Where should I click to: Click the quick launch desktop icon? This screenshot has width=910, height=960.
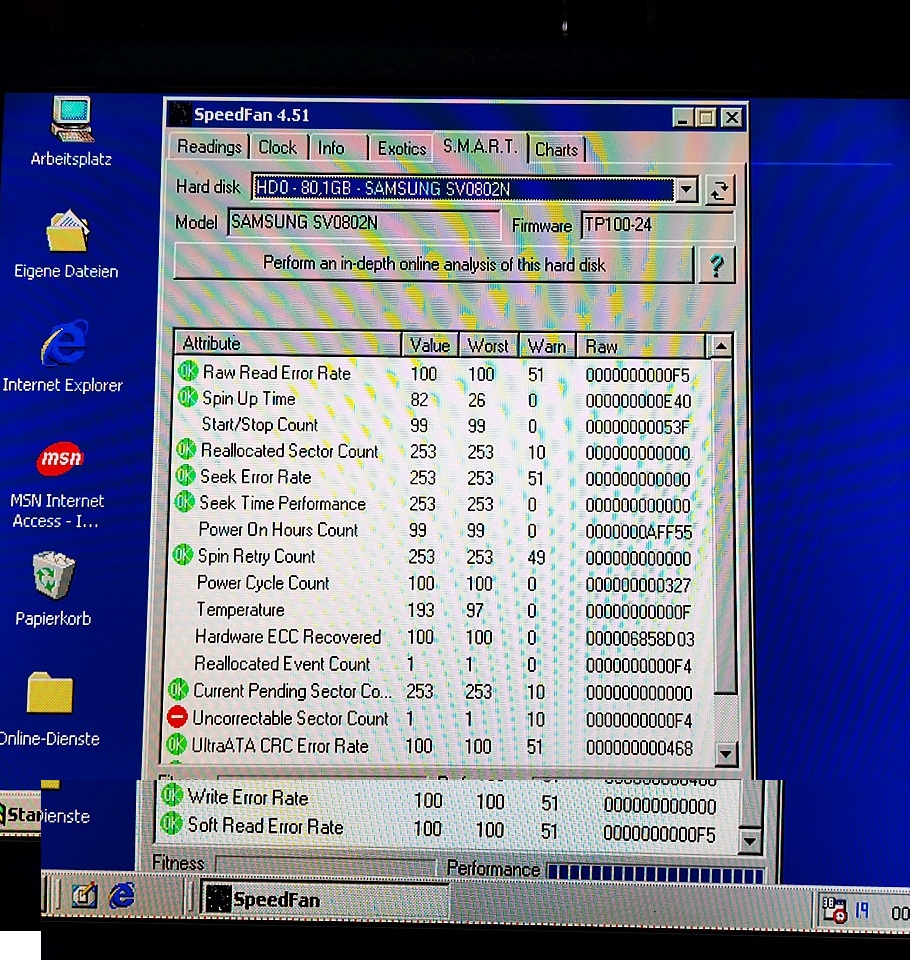(85, 896)
